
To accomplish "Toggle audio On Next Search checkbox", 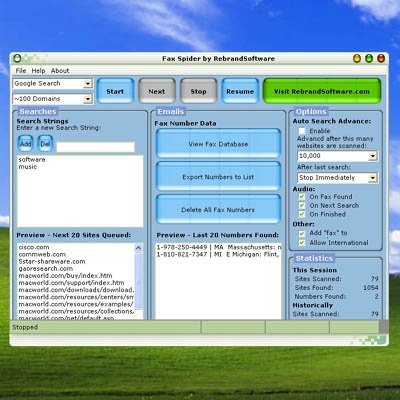I will coord(302,205).
